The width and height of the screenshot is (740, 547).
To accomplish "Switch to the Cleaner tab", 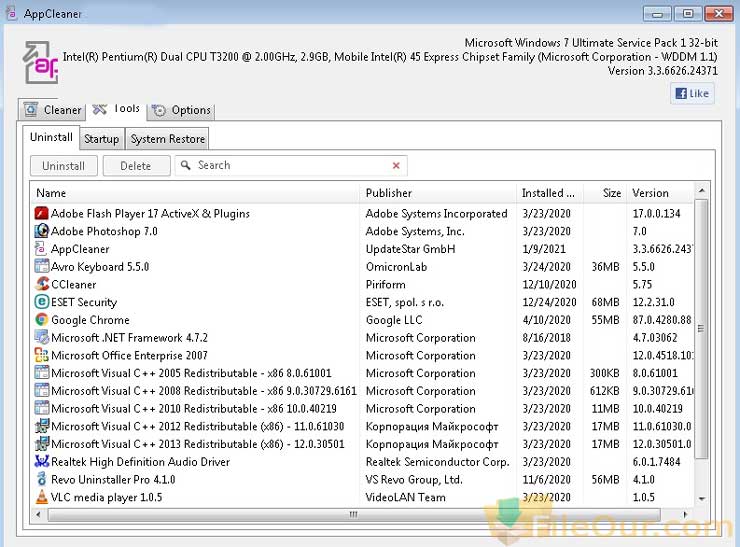I will pyautogui.click(x=52, y=110).
